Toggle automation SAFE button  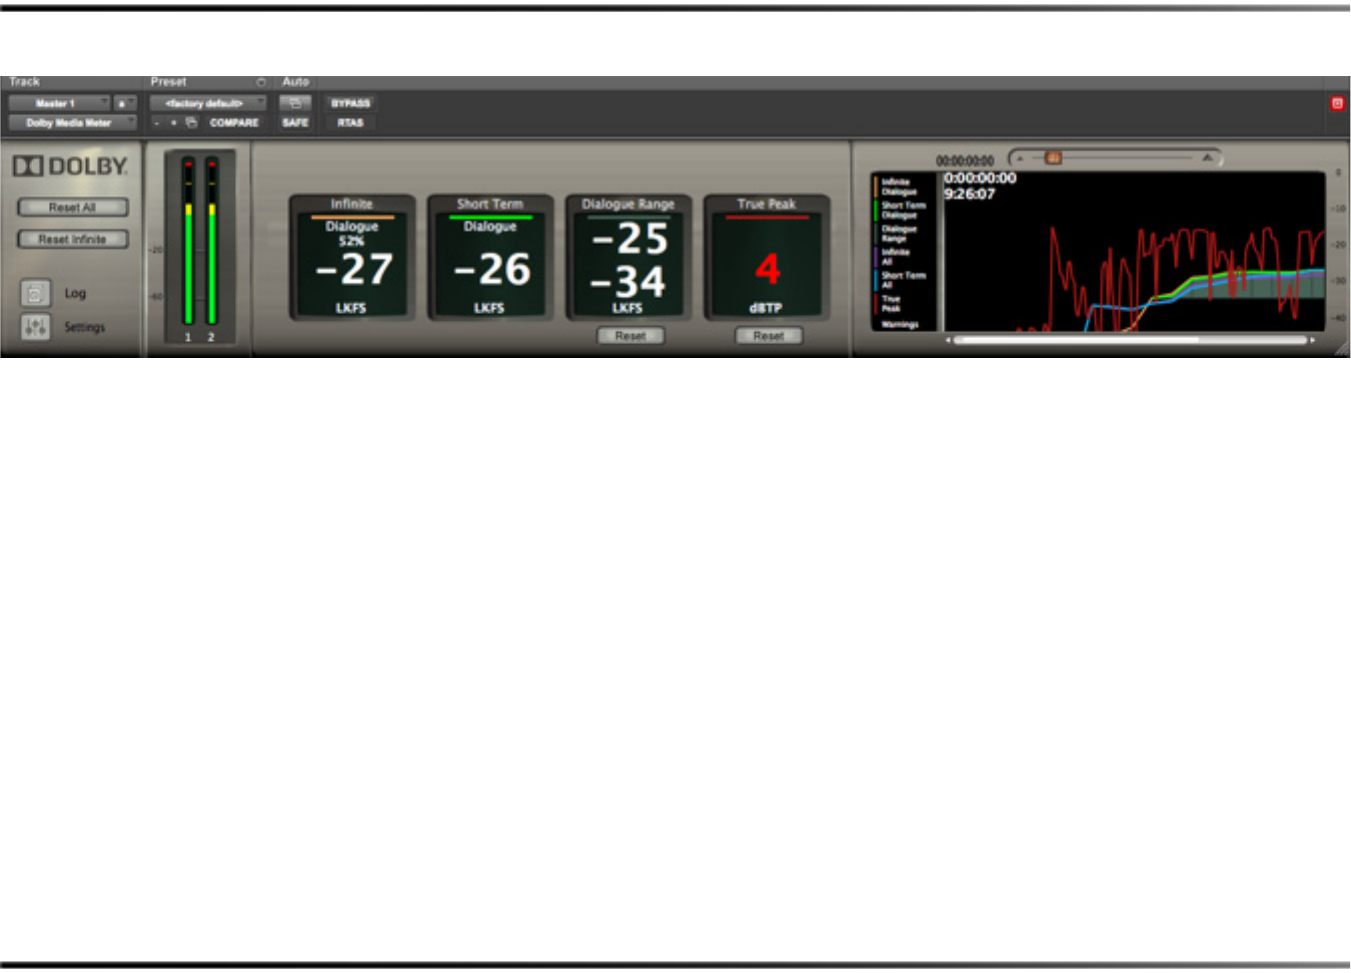click(x=295, y=122)
